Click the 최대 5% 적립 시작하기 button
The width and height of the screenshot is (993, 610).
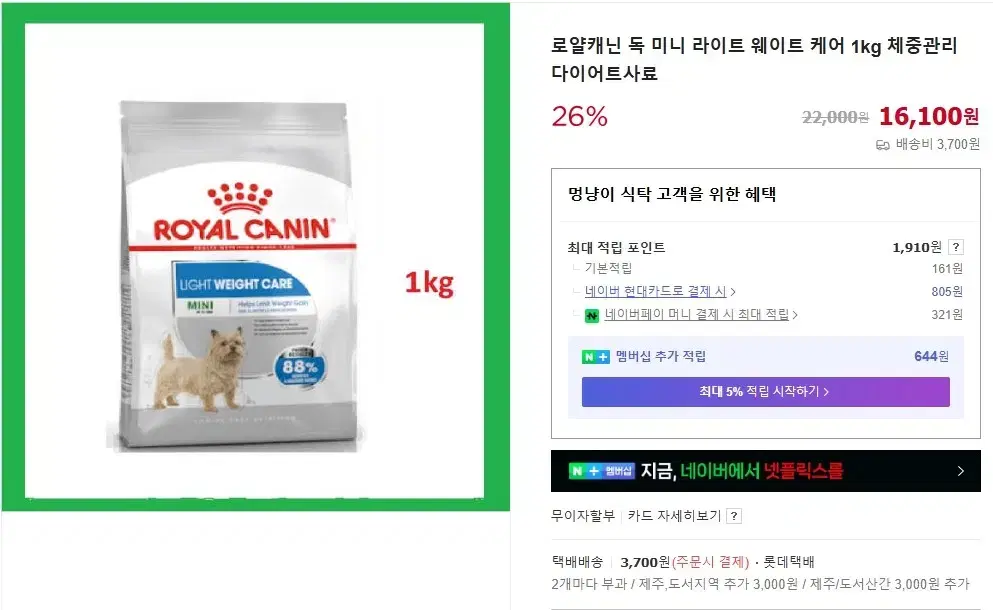pyautogui.click(x=765, y=391)
